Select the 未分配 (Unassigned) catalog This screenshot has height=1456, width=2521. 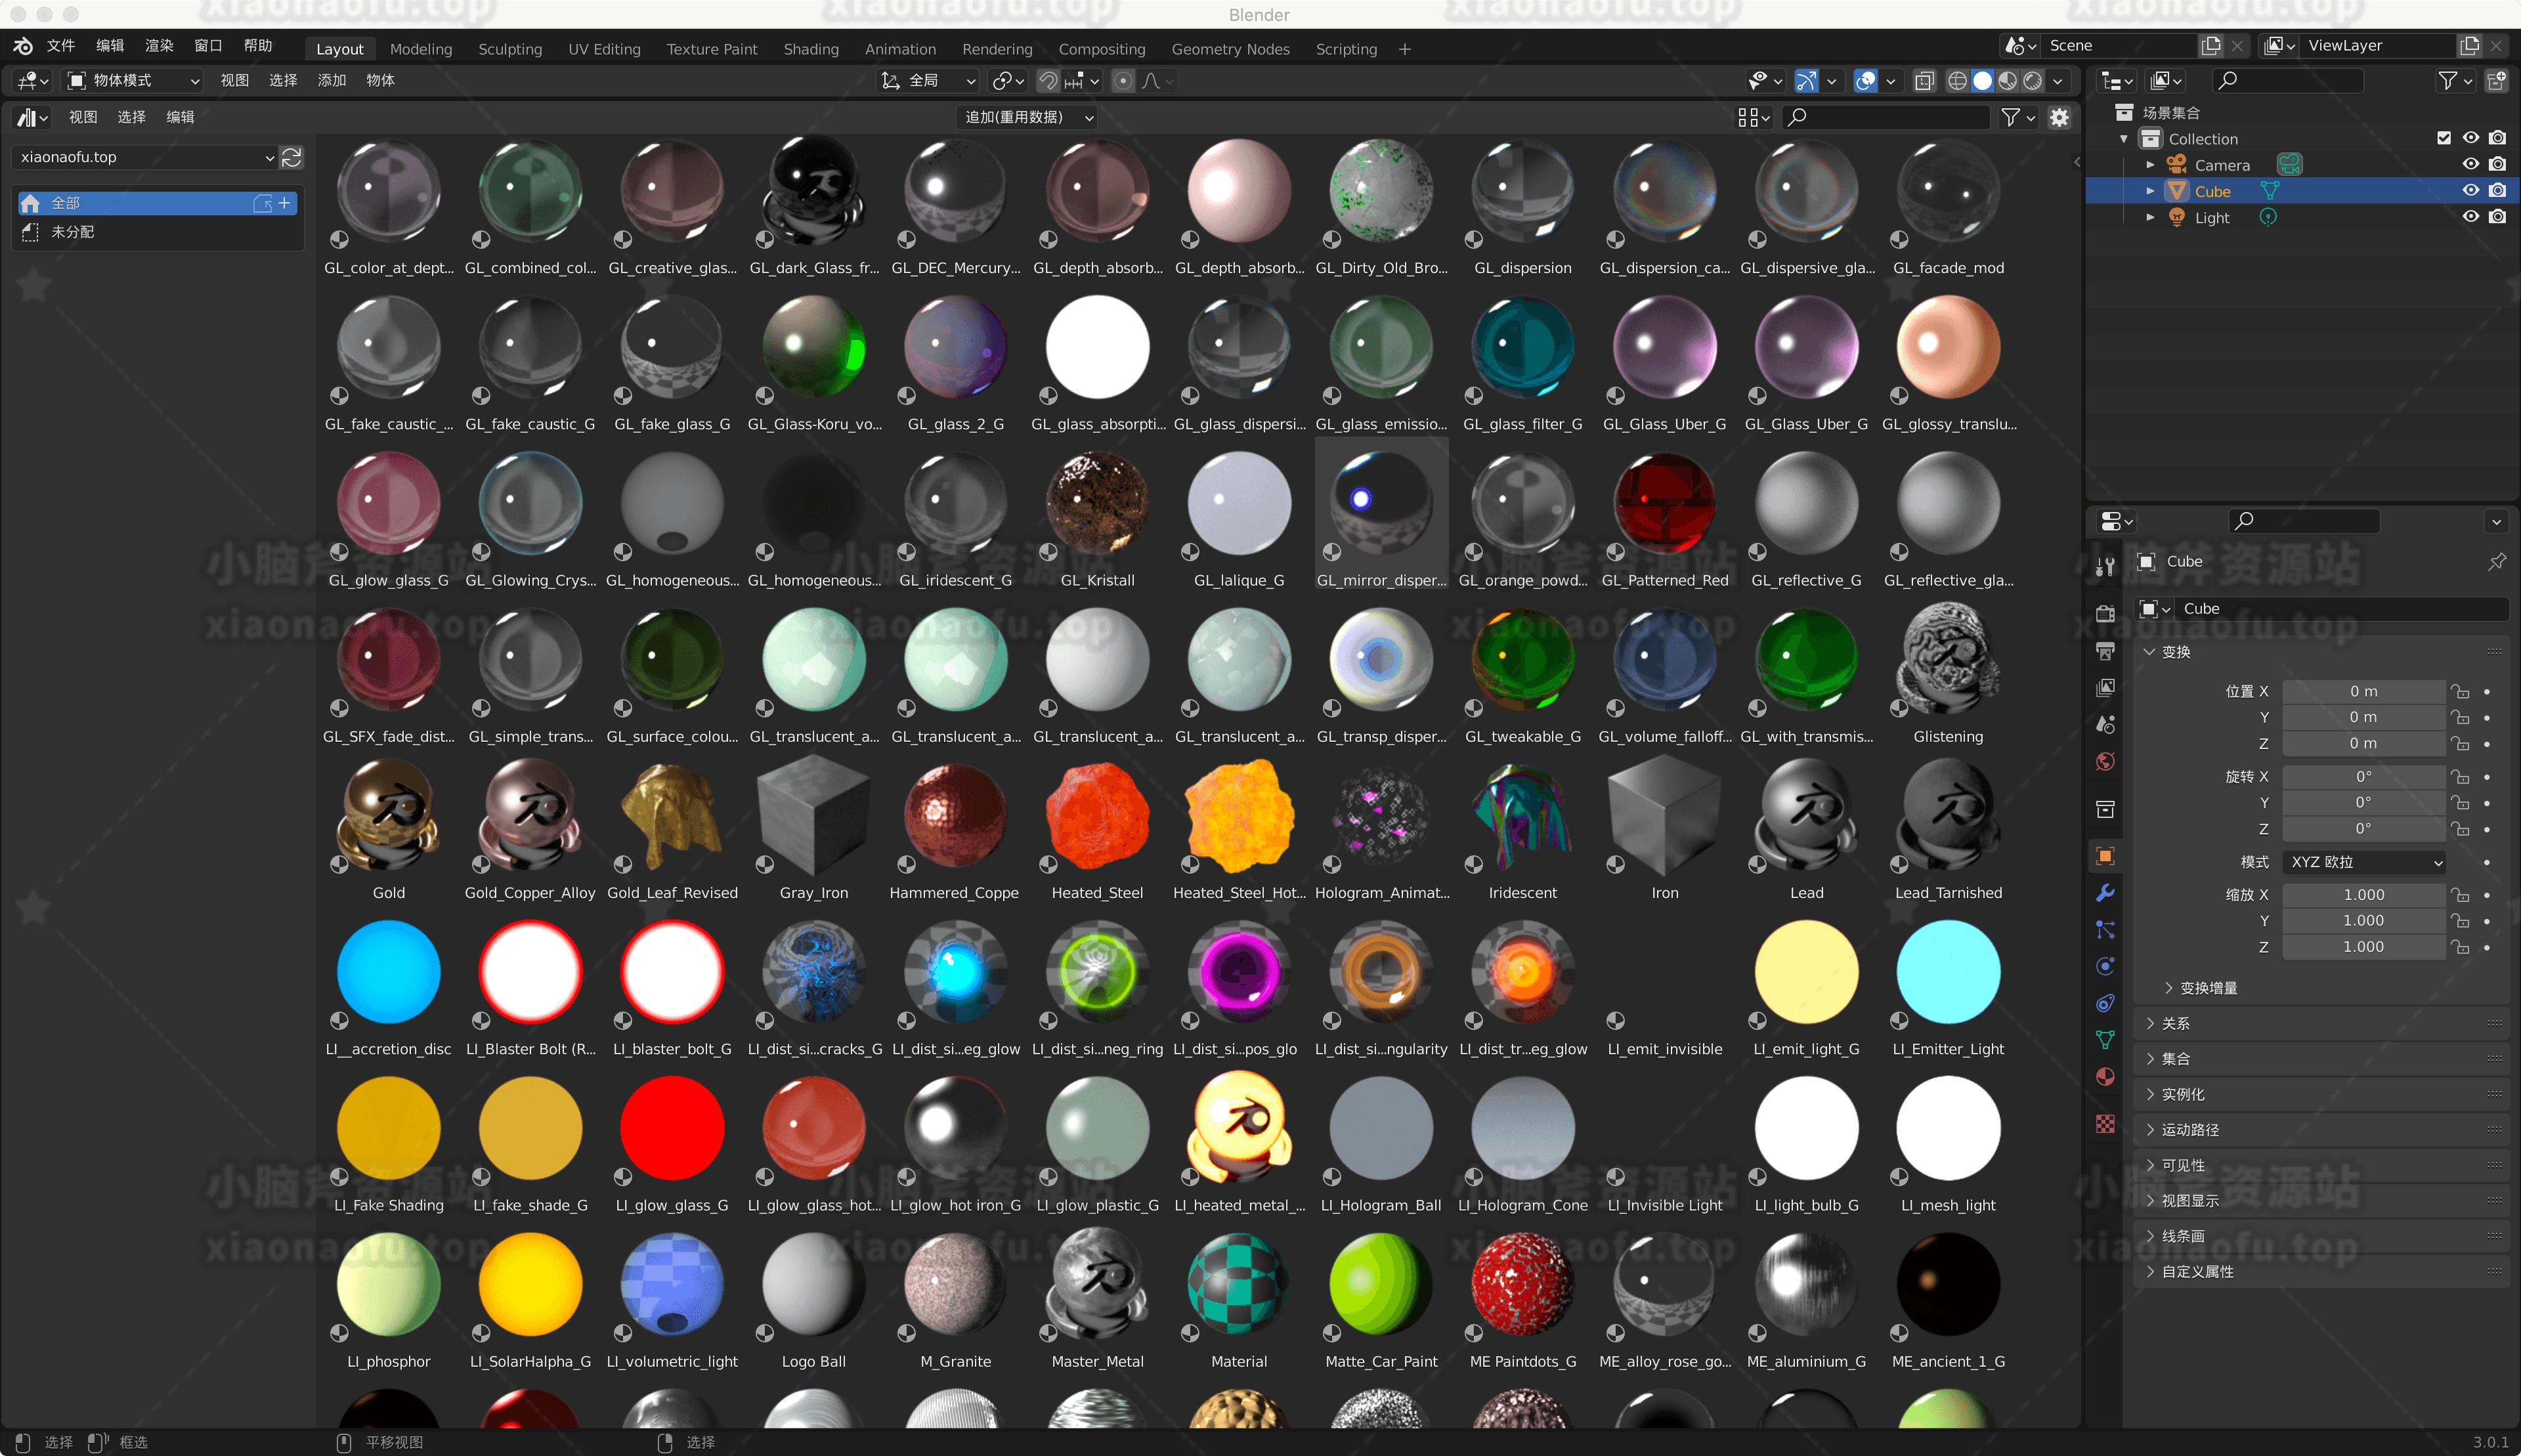[x=72, y=232]
